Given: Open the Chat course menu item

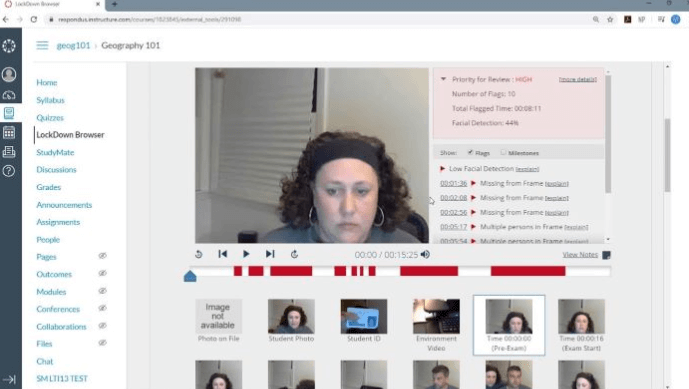Looking at the screenshot, I should pyautogui.click(x=45, y=361).
